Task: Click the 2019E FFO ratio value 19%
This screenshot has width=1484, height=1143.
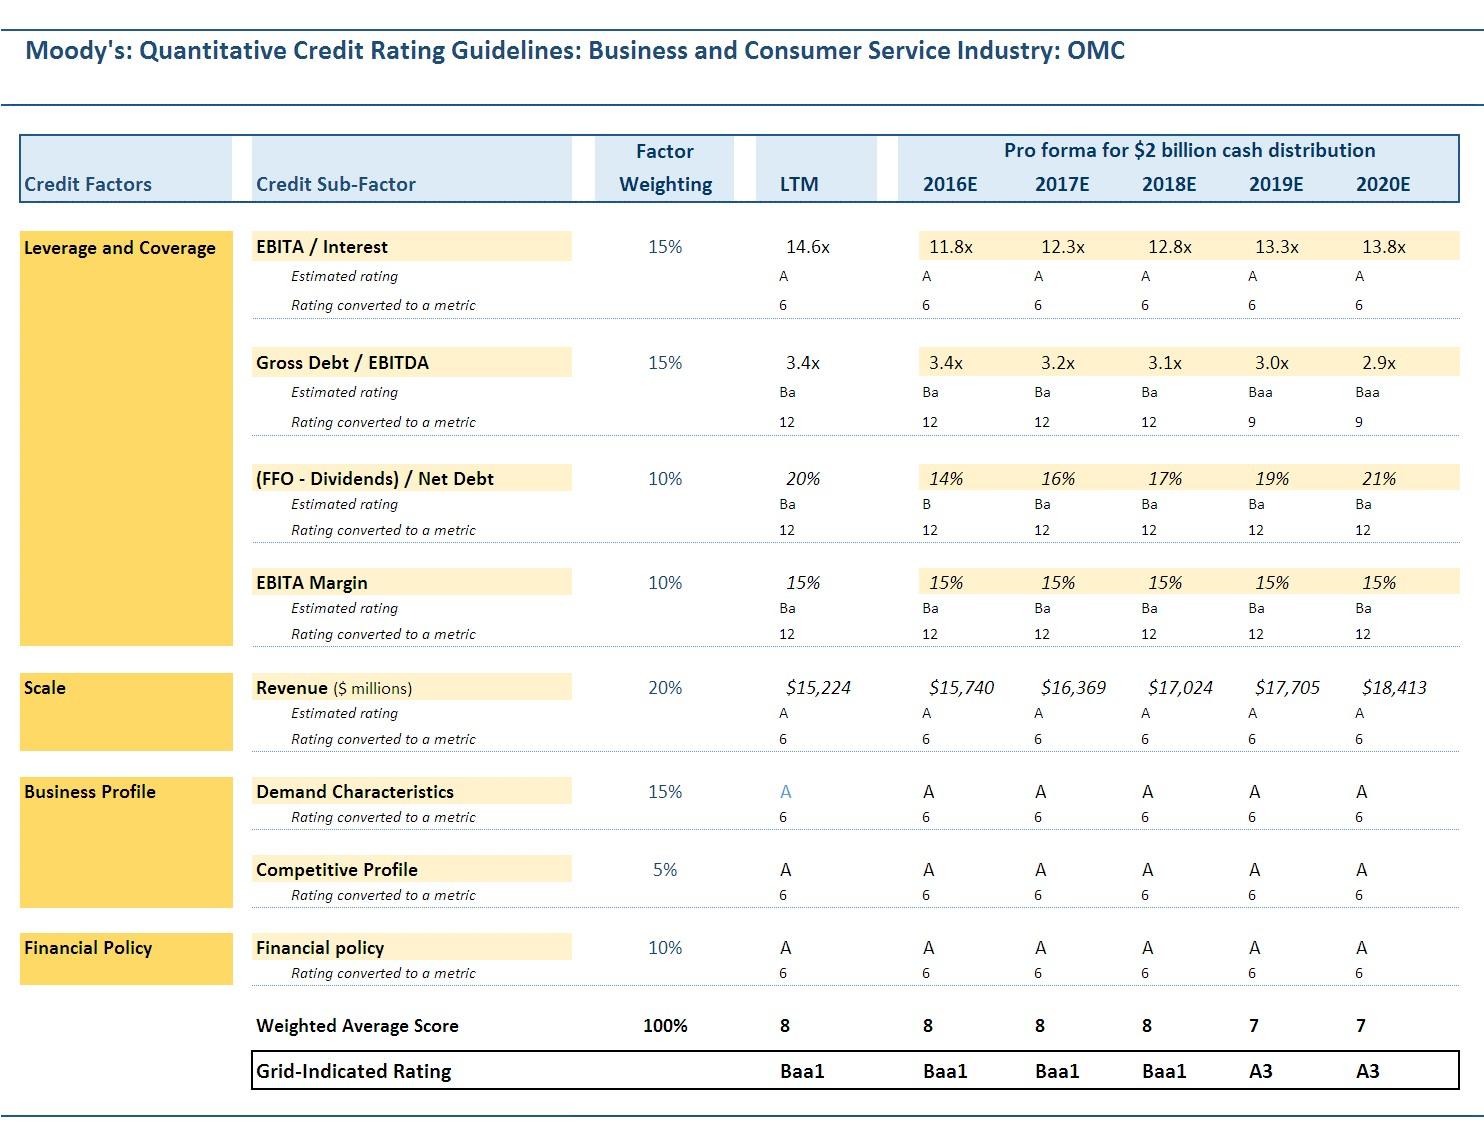Action: pyautogui.click(x=1272, y=479)
